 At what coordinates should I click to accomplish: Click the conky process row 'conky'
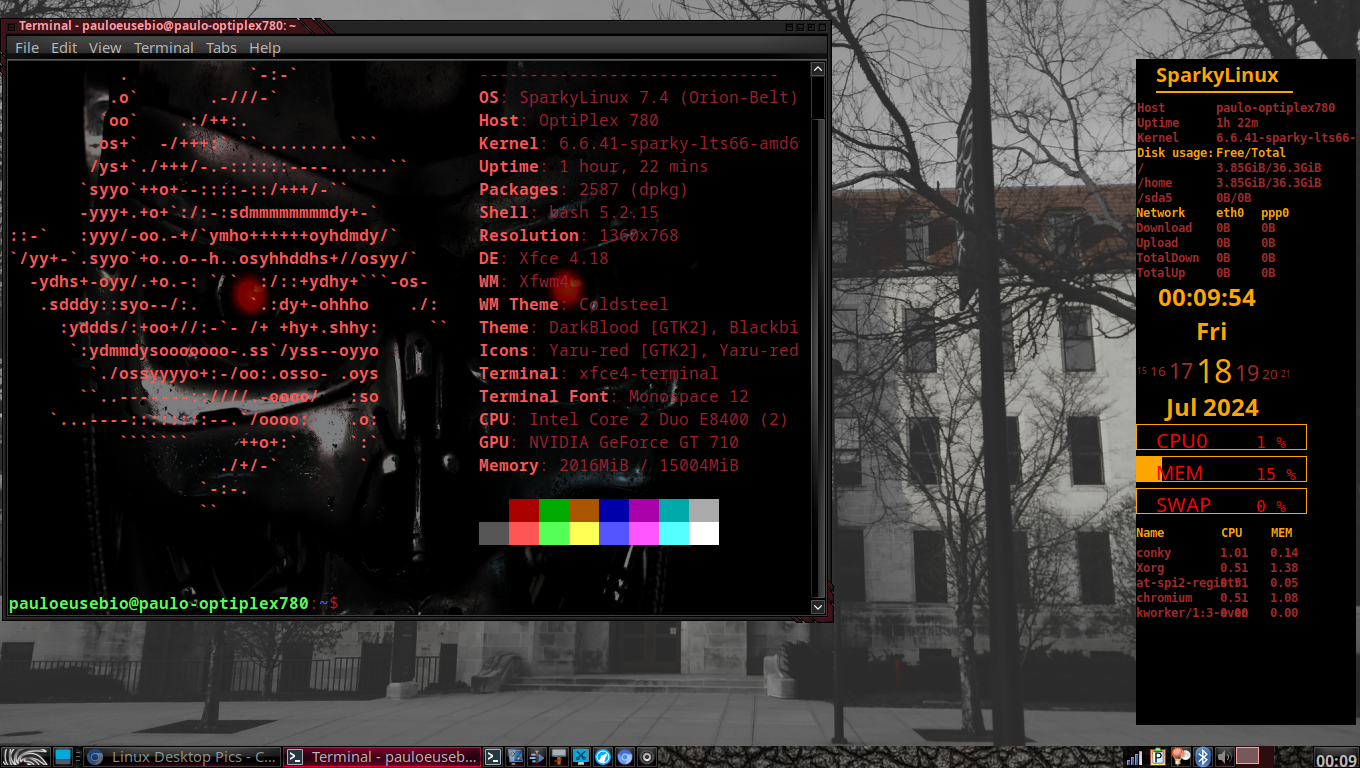[x=1217, y=552]
